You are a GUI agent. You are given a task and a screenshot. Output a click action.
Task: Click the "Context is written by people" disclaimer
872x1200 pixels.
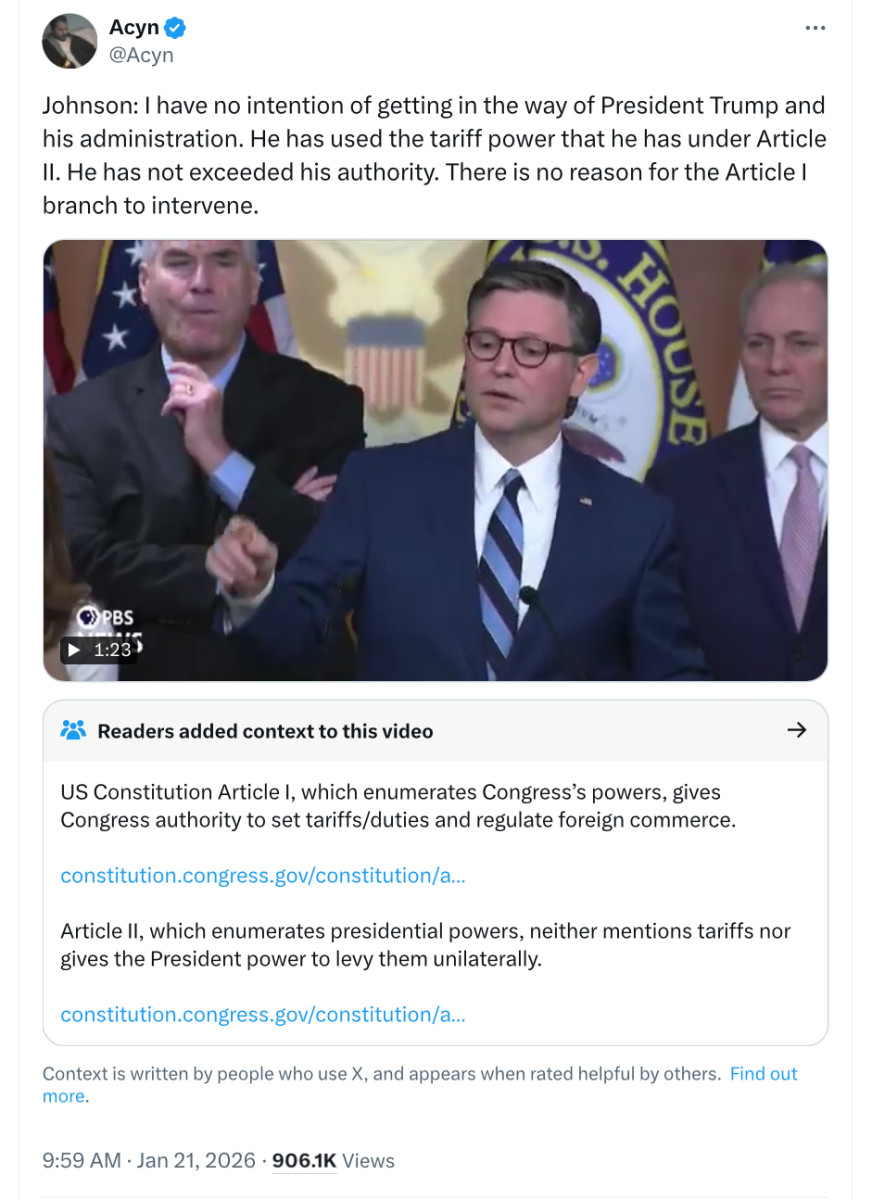coord(380,1074)
